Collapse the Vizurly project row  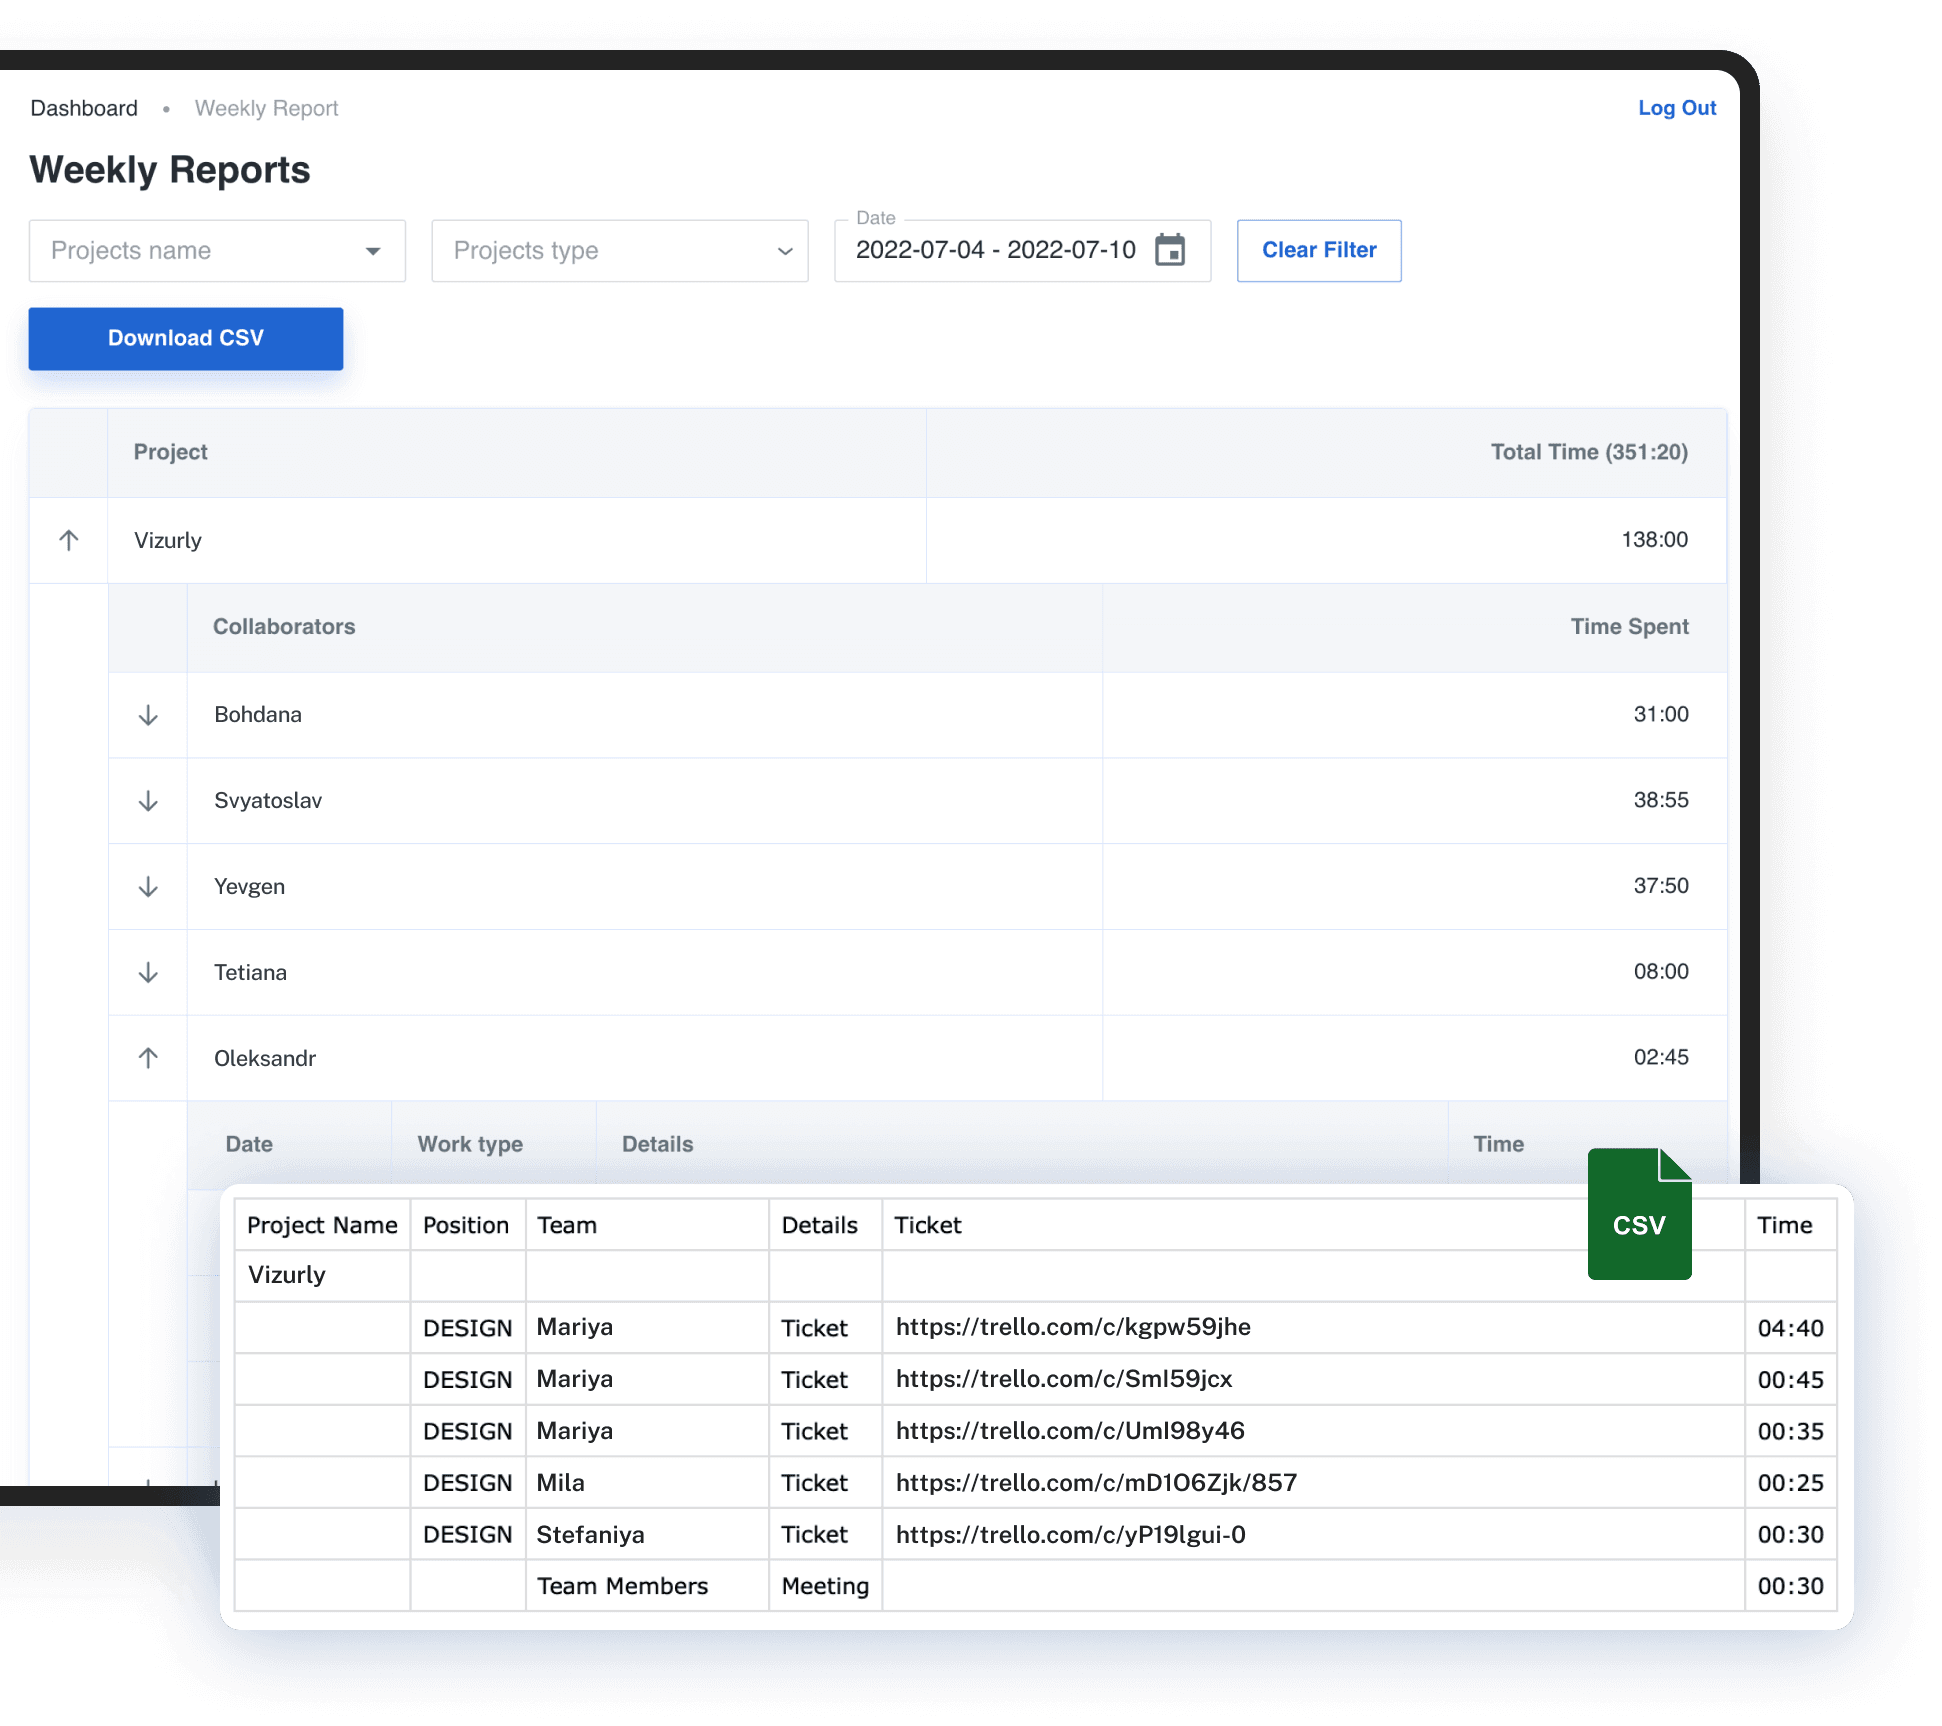[x=70, y=538]
